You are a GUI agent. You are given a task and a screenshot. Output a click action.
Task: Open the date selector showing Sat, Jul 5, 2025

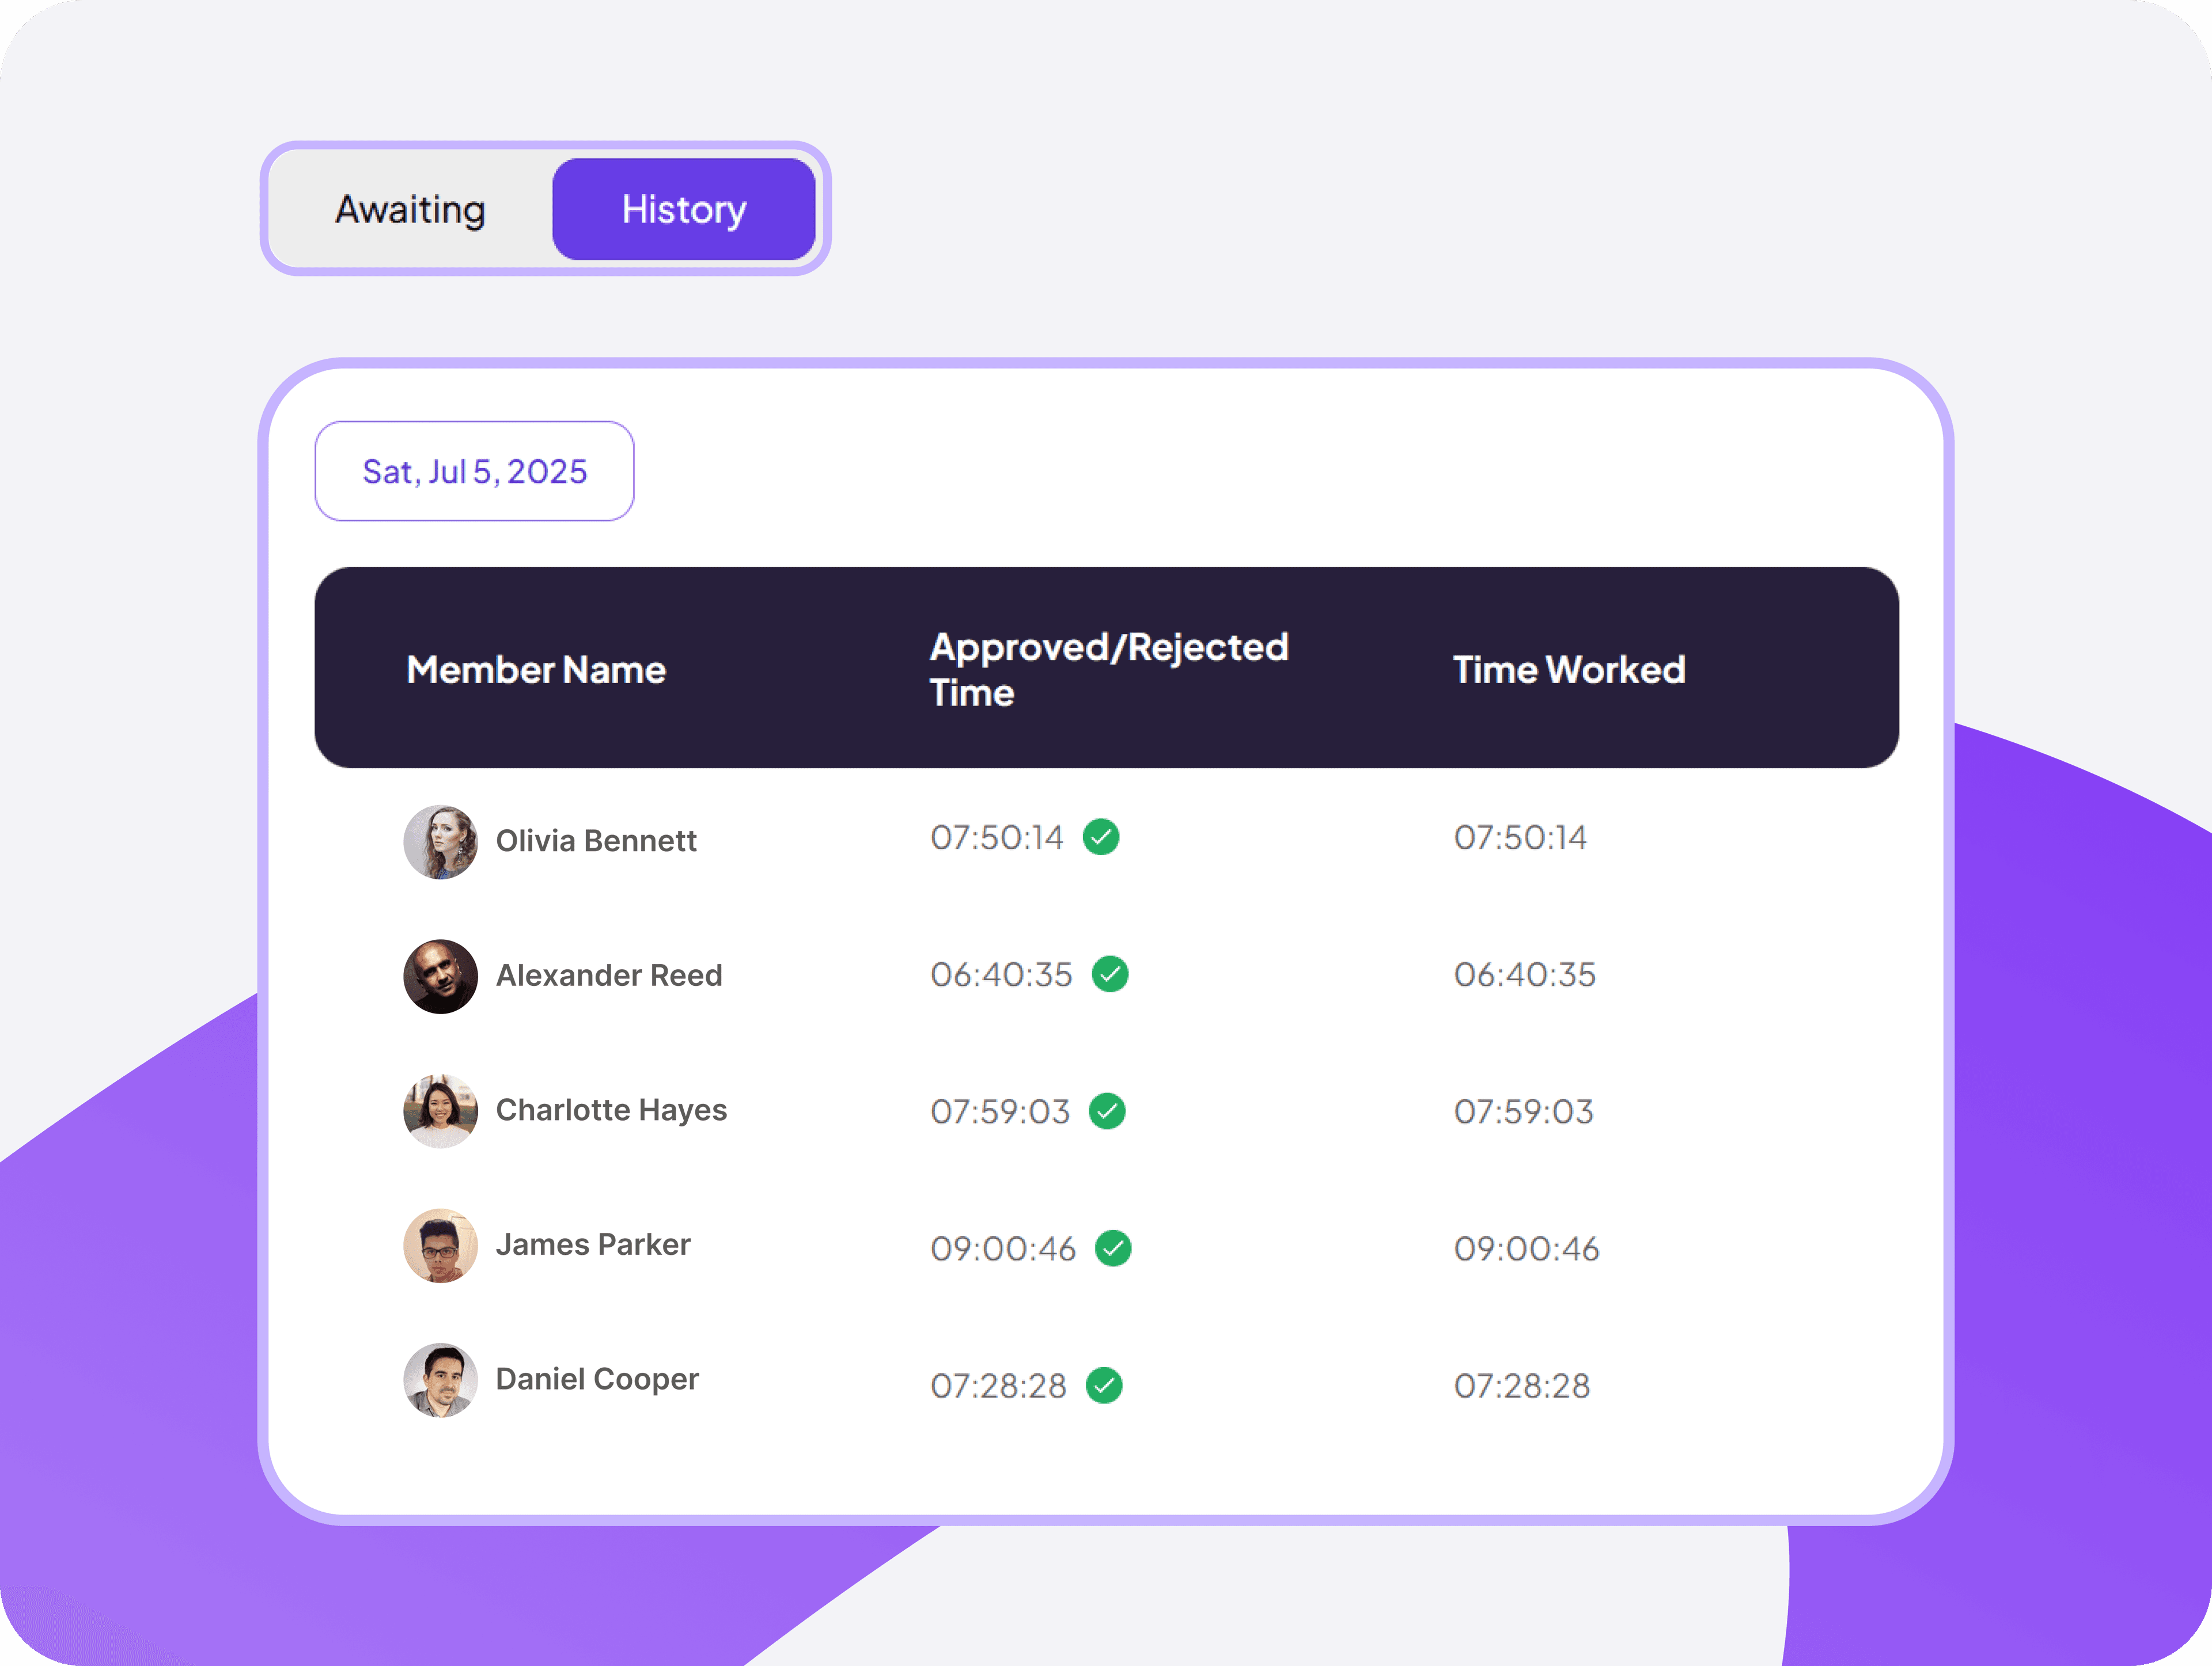[474, 471]
